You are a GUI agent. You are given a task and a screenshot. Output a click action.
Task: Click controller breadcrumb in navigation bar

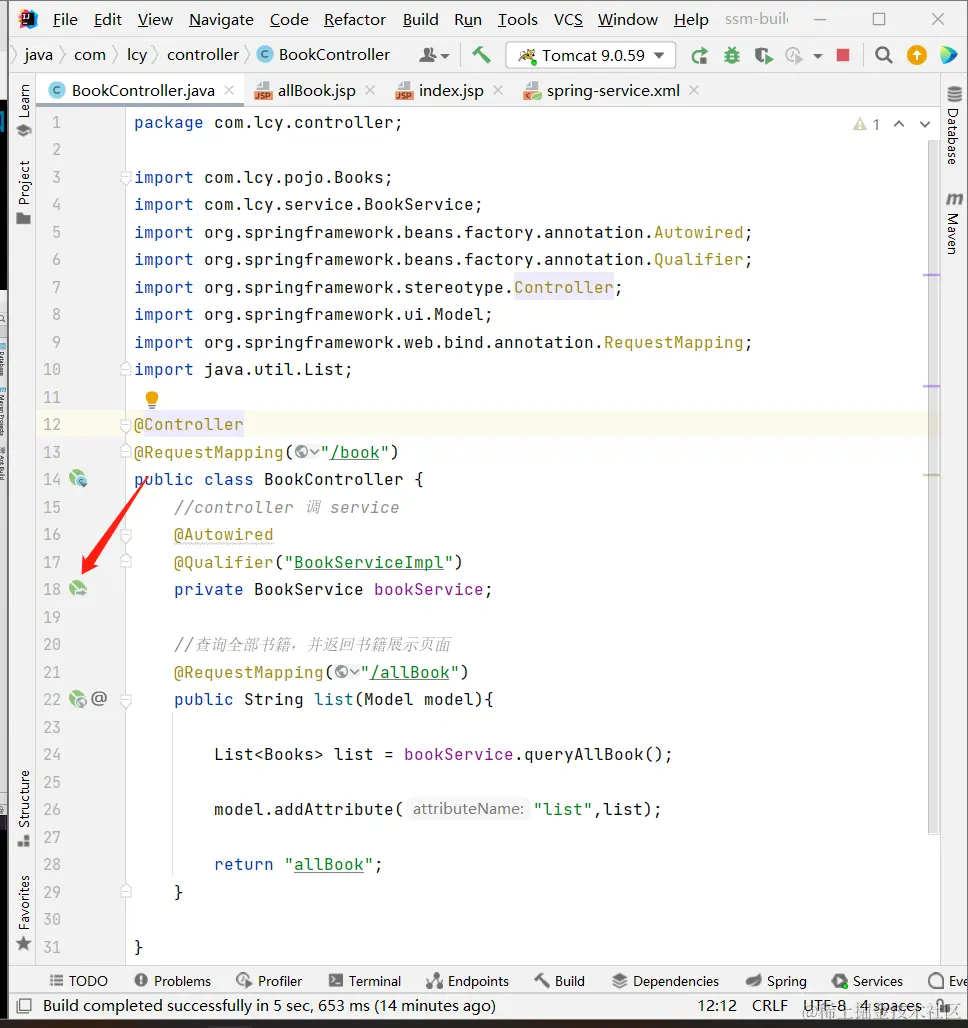tap(203, 54)
